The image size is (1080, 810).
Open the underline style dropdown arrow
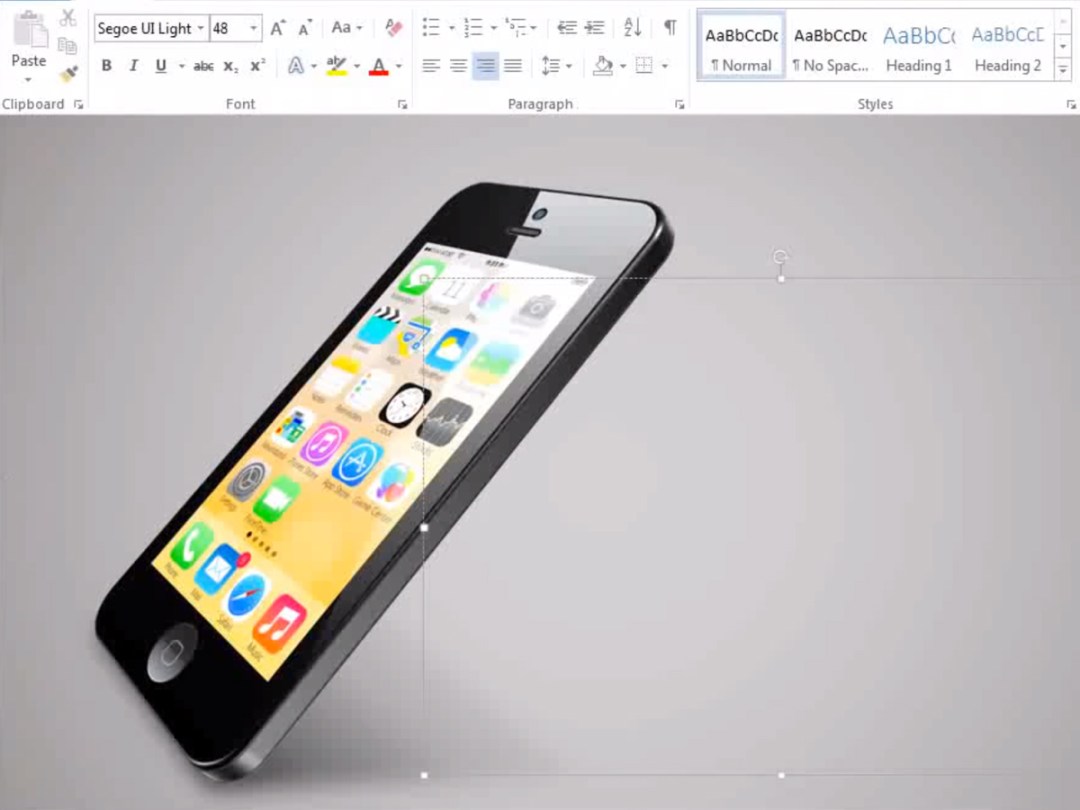pos(182,66)
